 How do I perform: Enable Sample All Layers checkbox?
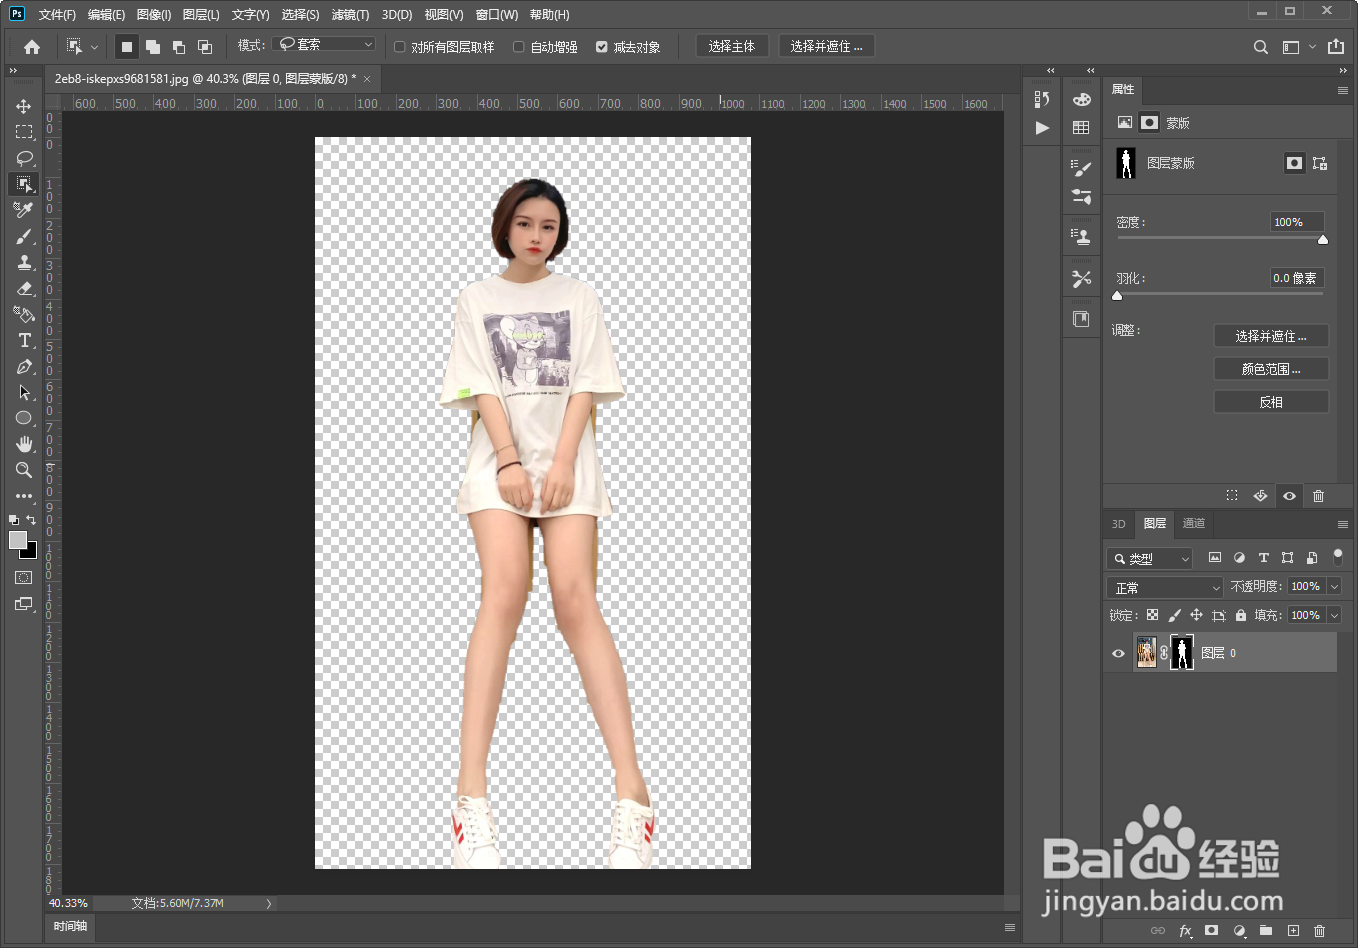(x=400, y=47)
